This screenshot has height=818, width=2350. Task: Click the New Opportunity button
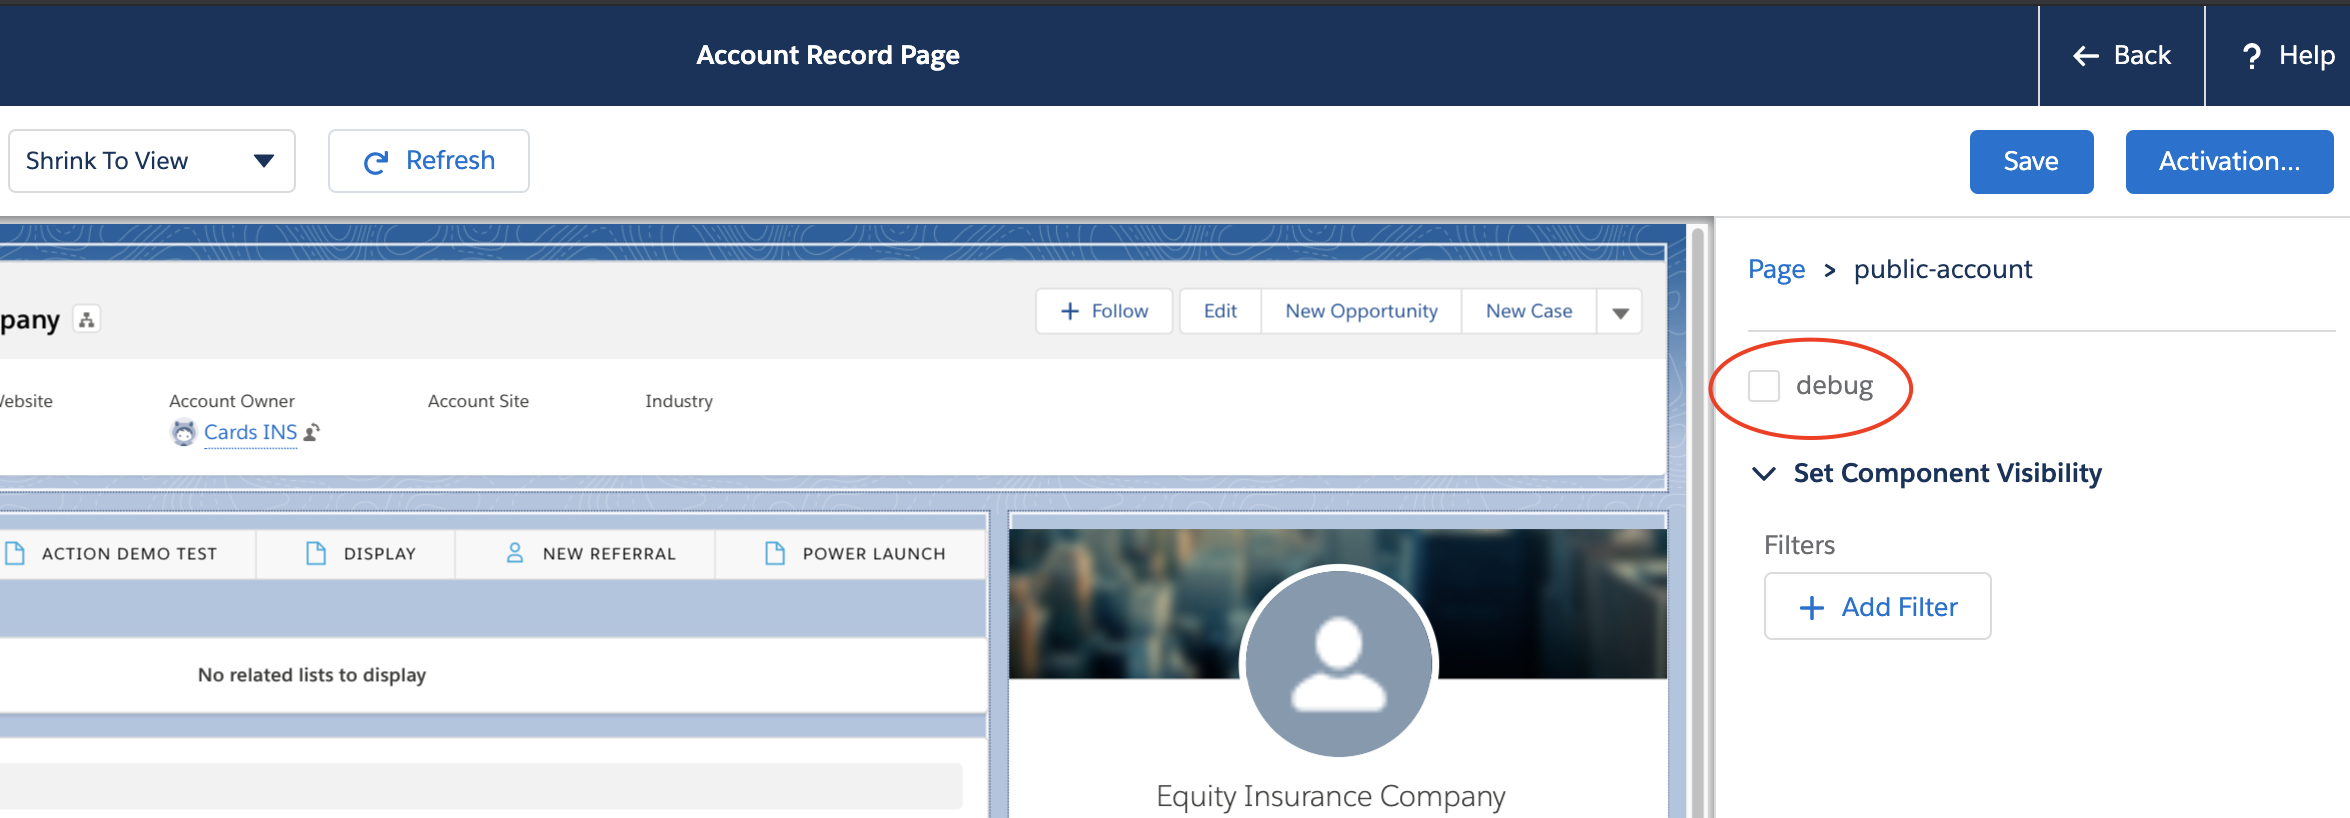coord(1361,311)
